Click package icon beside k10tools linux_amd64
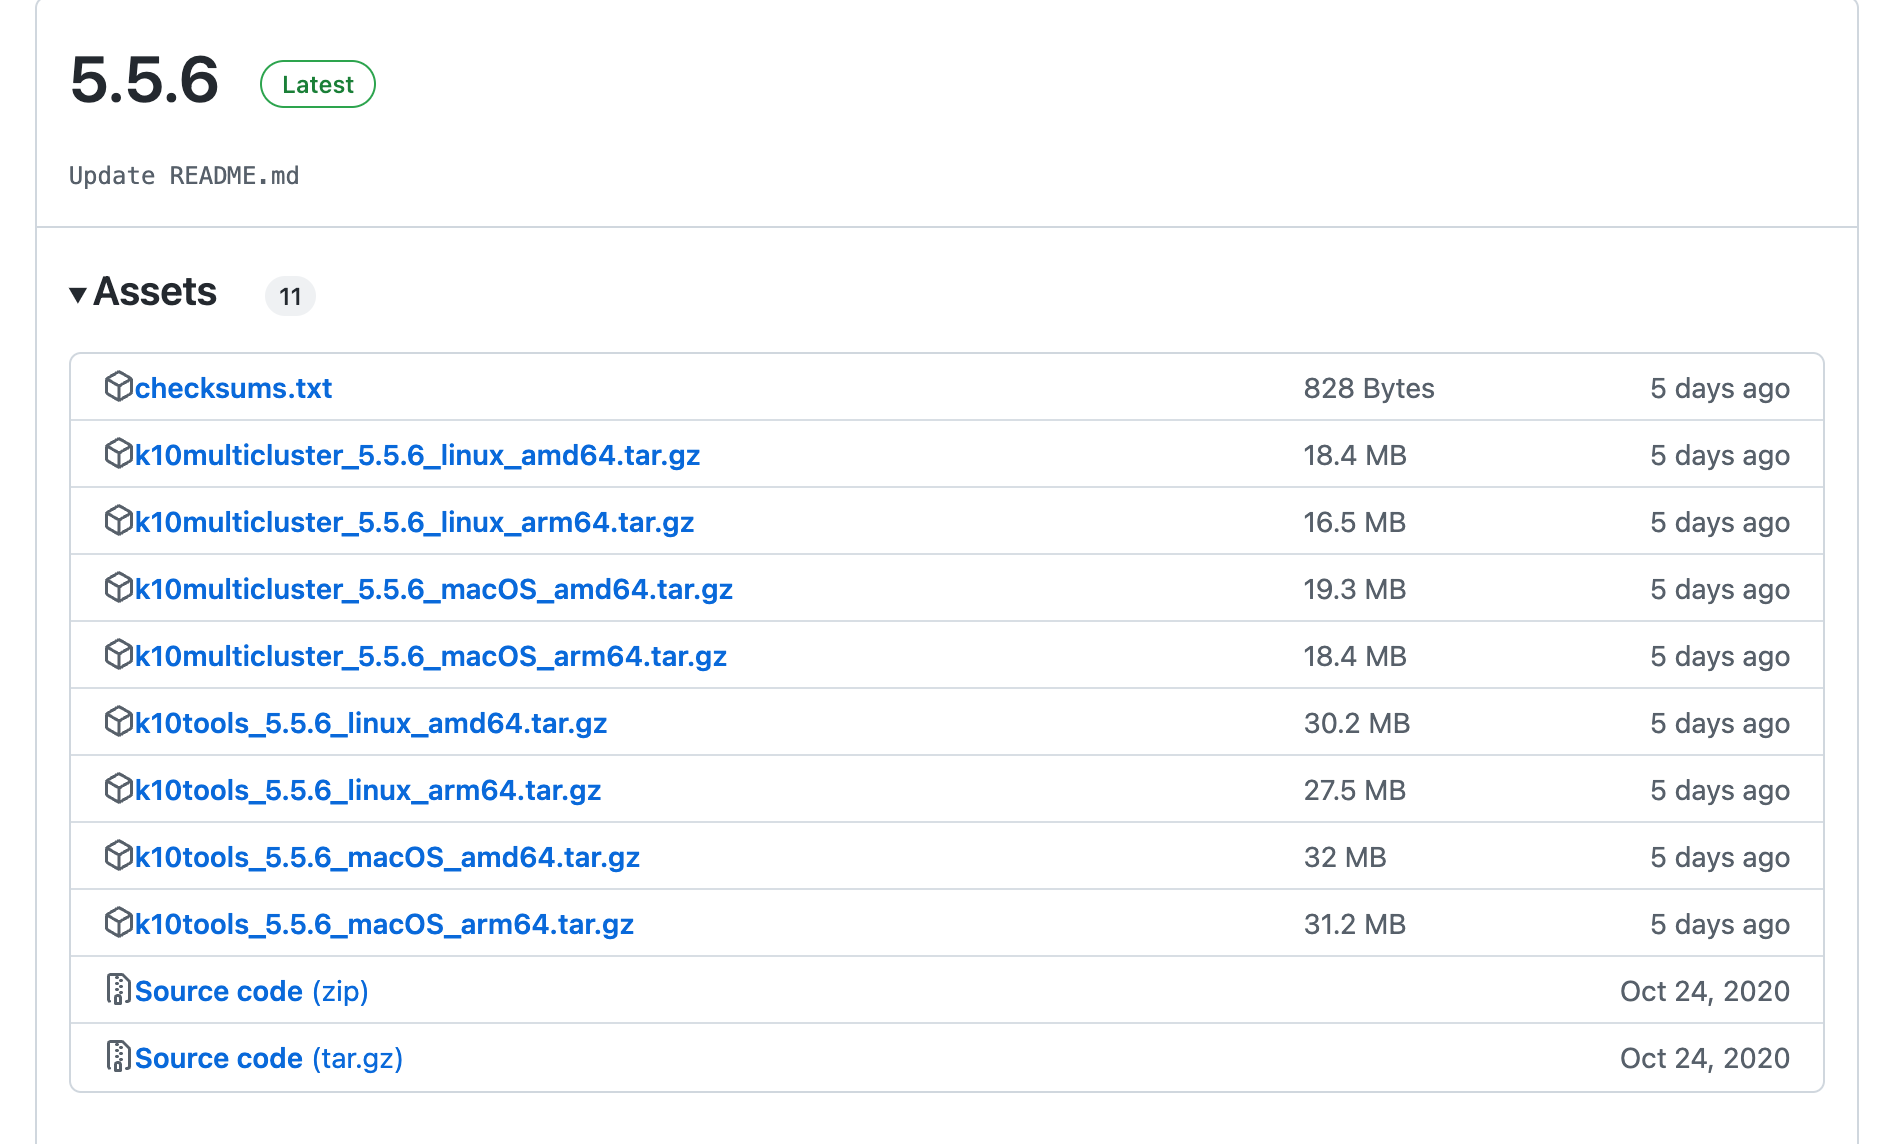 coord(119,721)
